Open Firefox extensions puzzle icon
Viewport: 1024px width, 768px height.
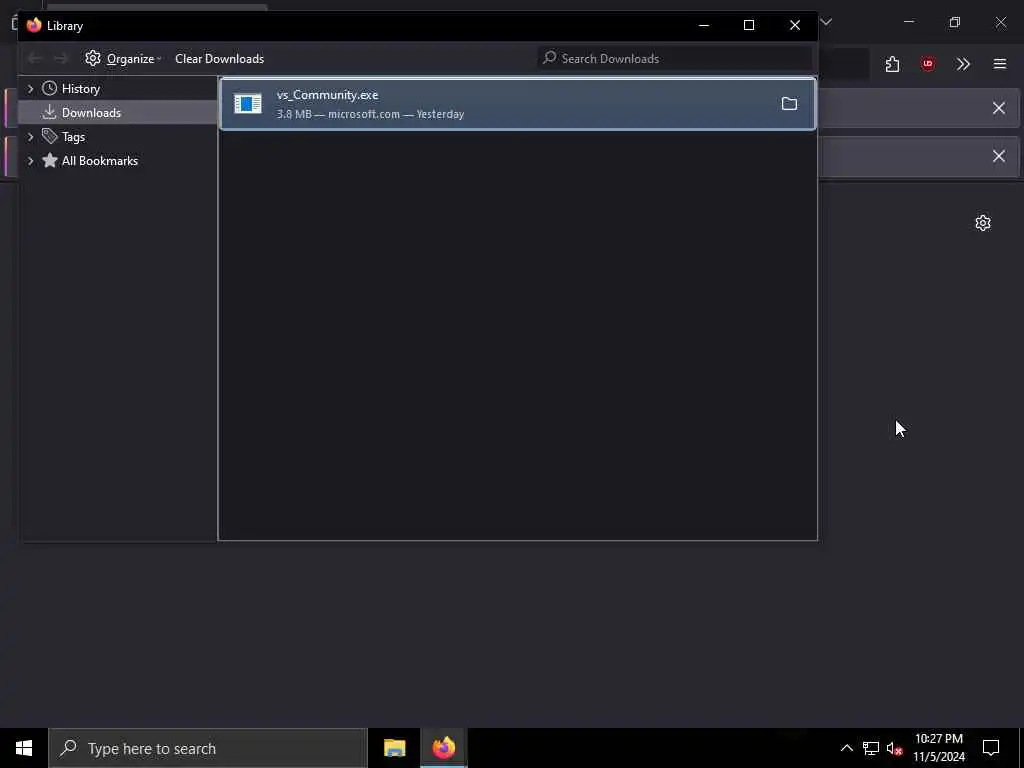coord(892,64)
